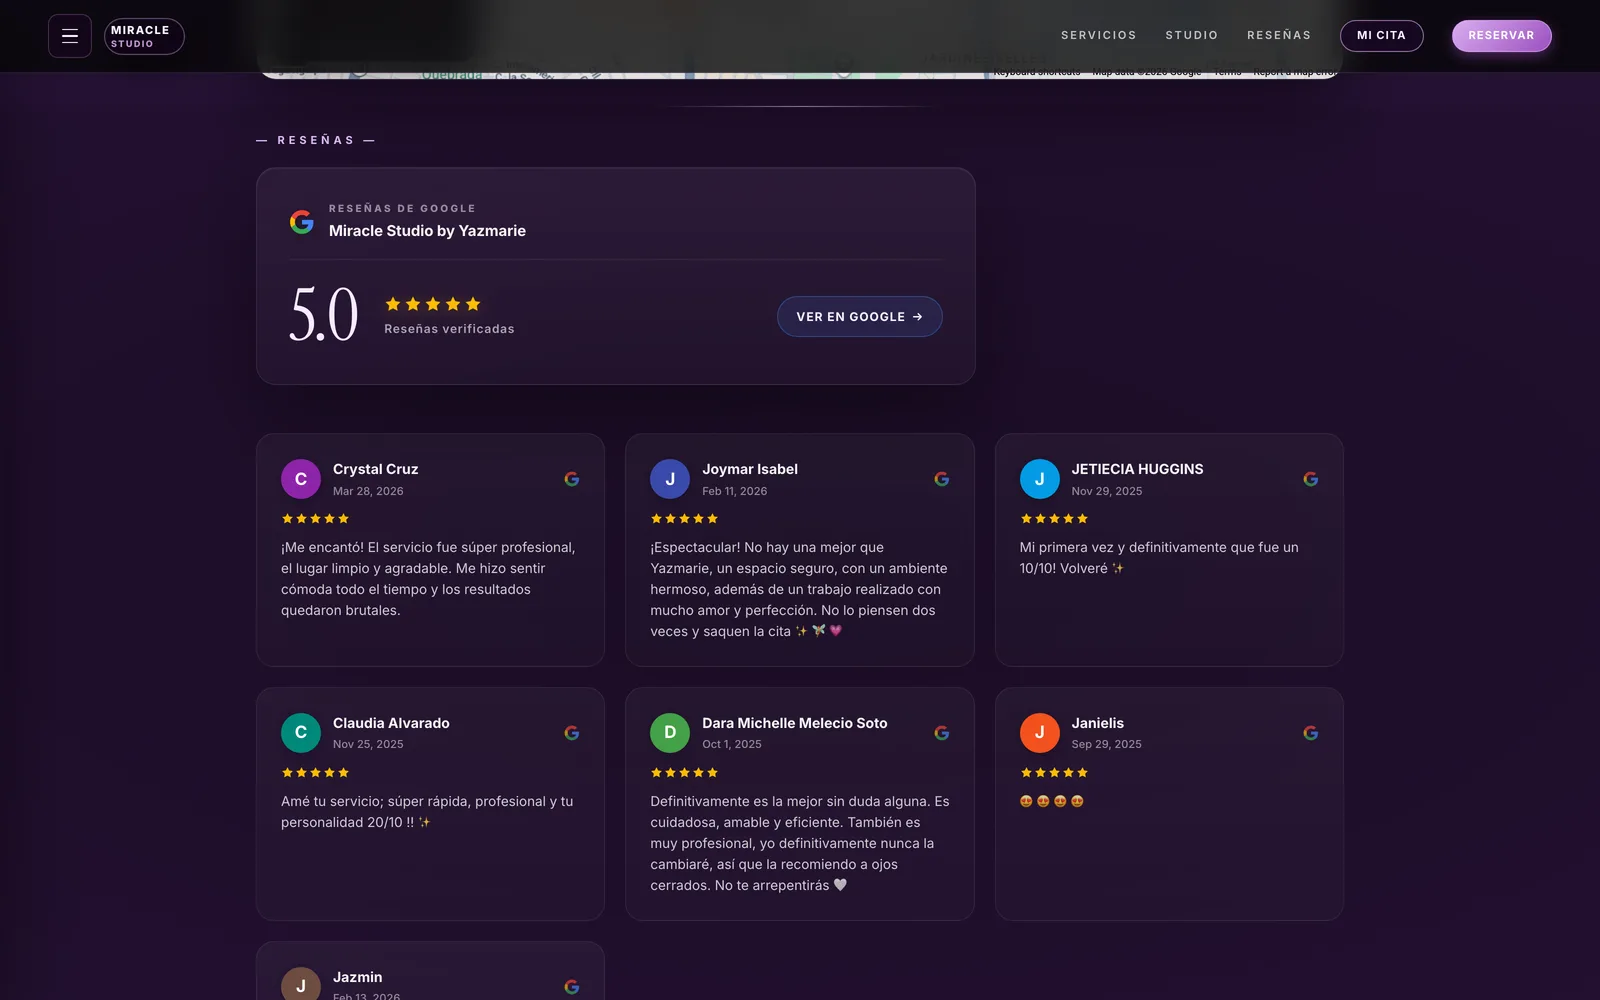Click the date "Feb 11, 2026"
The image size is (1600, 1000).
click(x=735, y=491)
